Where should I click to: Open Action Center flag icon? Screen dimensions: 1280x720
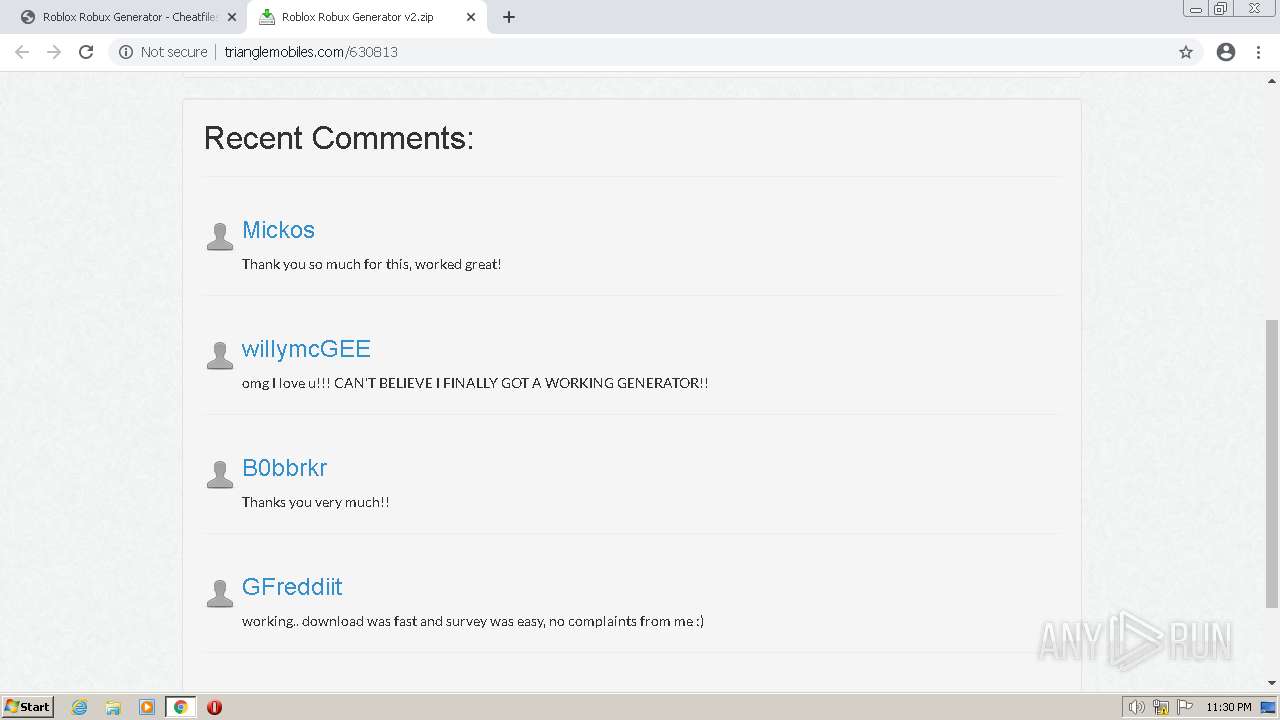click(x=1184, y=707)
